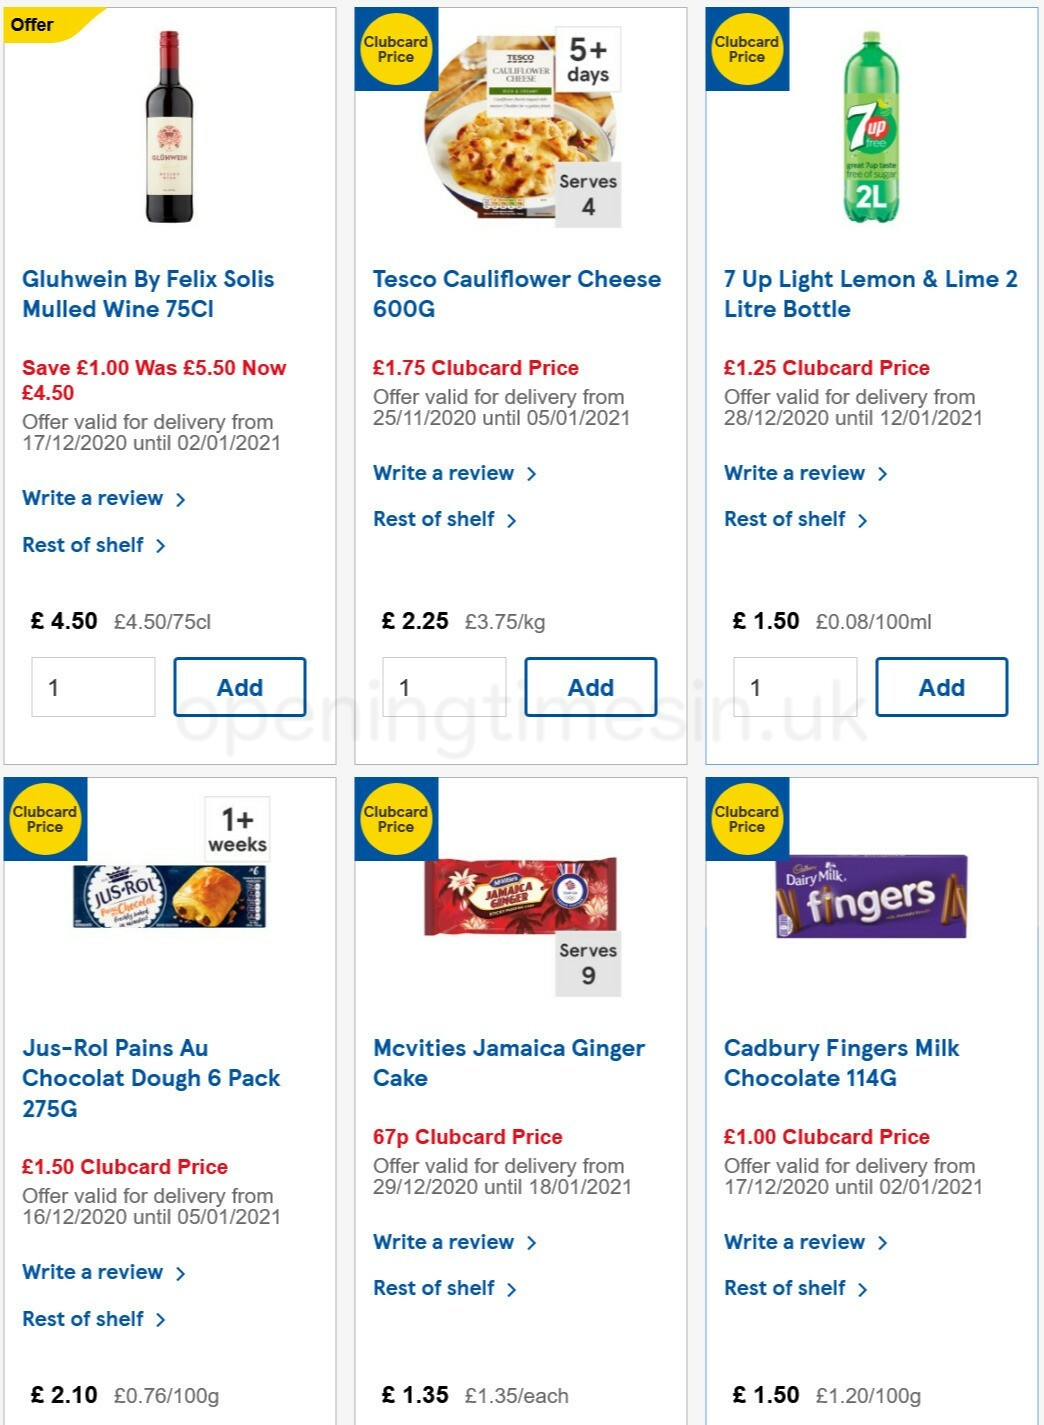Click the Serves 9 indicator on ginger cake

pyautogui.click(x=589, y=962)
